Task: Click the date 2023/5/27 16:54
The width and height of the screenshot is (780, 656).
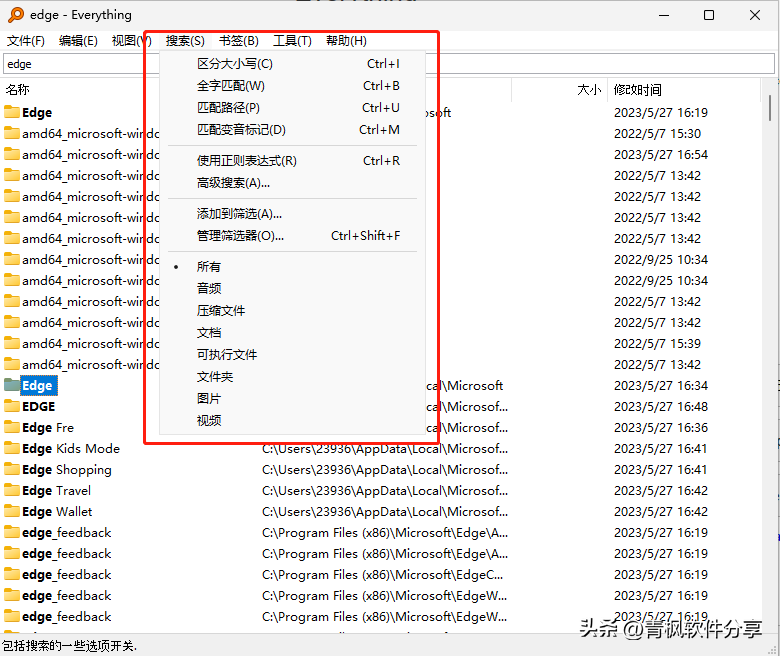Action: click(x=661, y=154)
